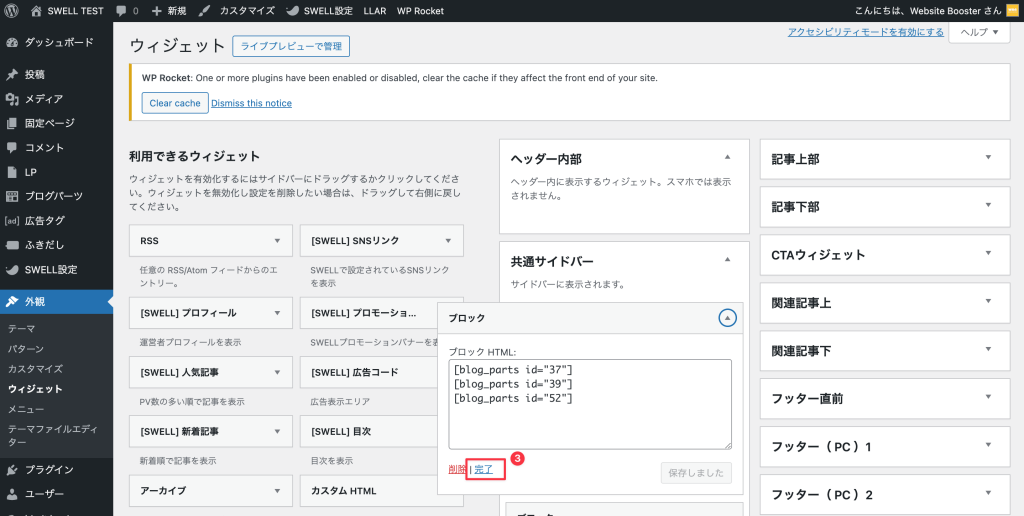
Task: Click the WordPress logo icon
Action: [x=12, y=10]
